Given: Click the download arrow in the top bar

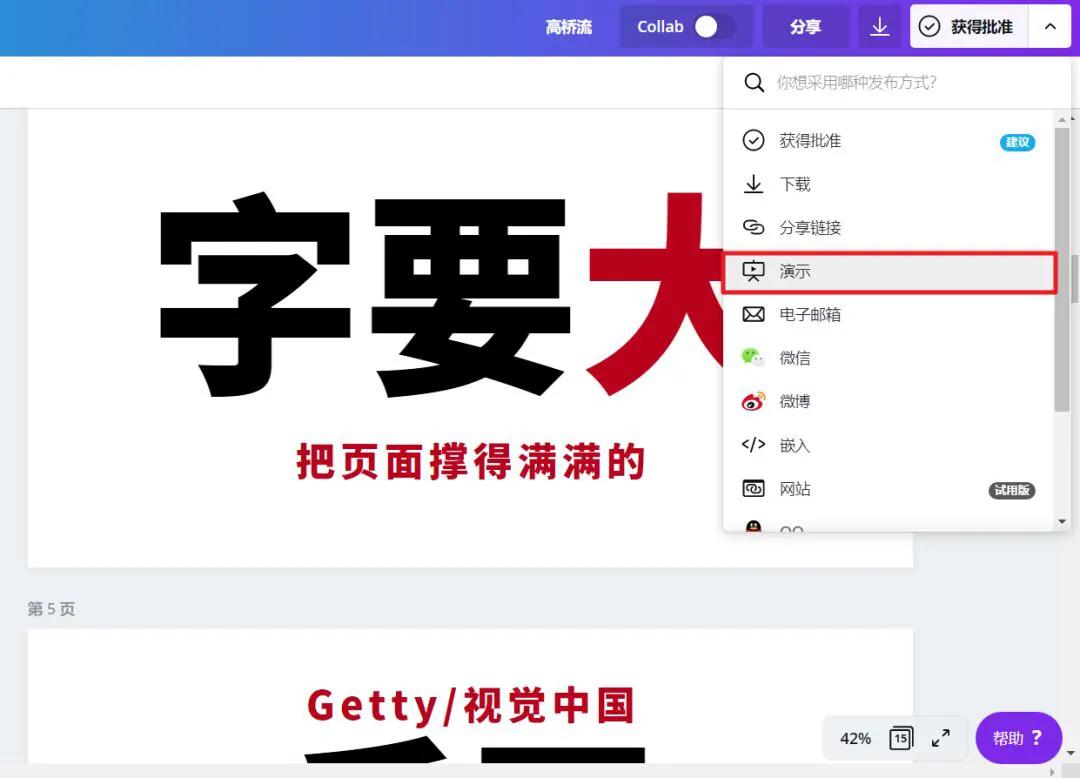Looking at the screenshot, I should pyautogui.click(x=880, y=27).
